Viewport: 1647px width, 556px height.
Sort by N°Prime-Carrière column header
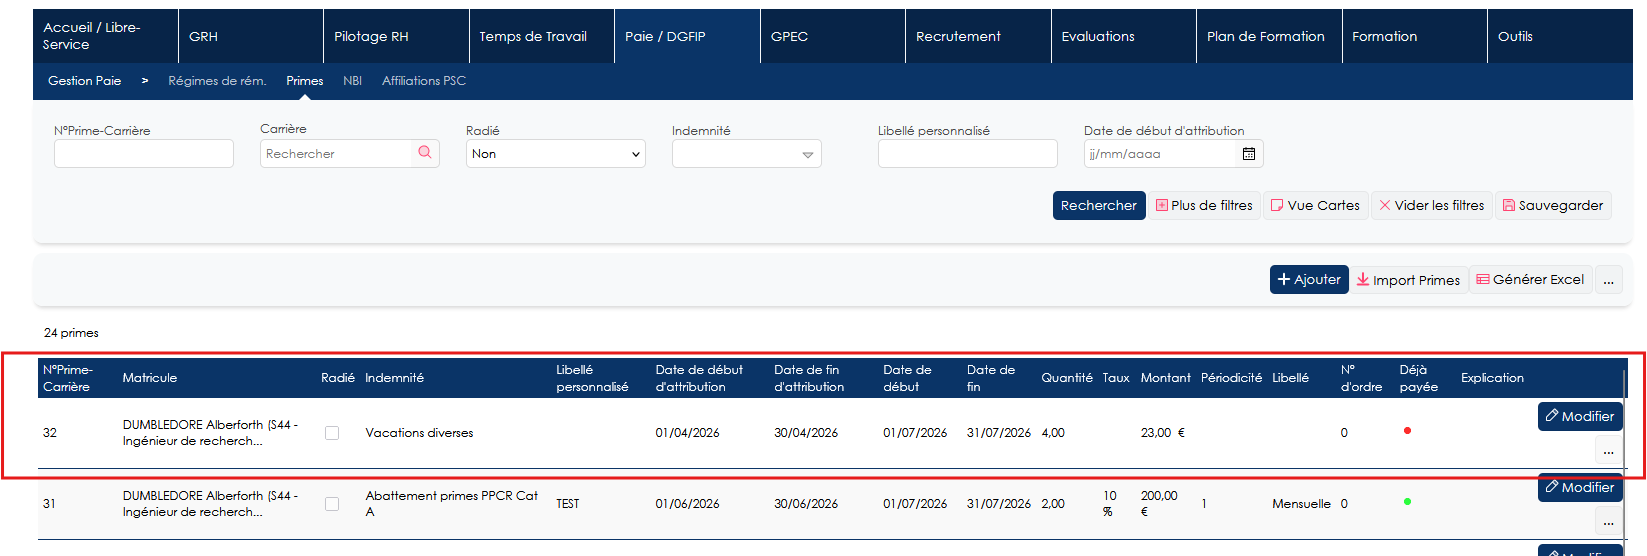68,378
